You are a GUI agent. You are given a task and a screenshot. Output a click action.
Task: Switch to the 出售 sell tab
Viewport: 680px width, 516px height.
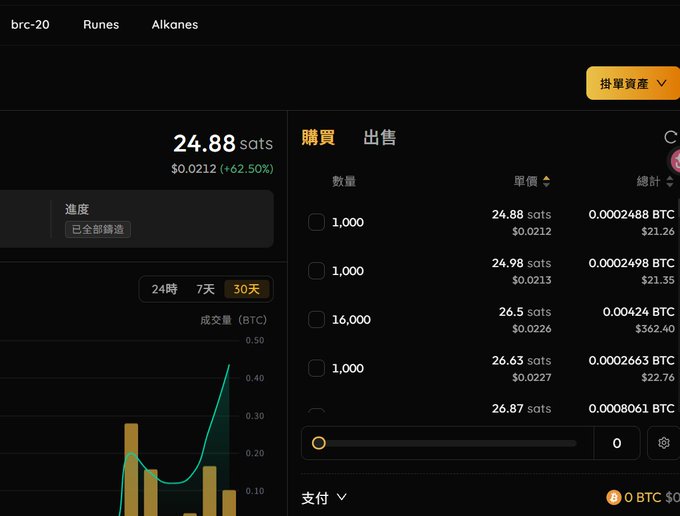tap(379, 137)
